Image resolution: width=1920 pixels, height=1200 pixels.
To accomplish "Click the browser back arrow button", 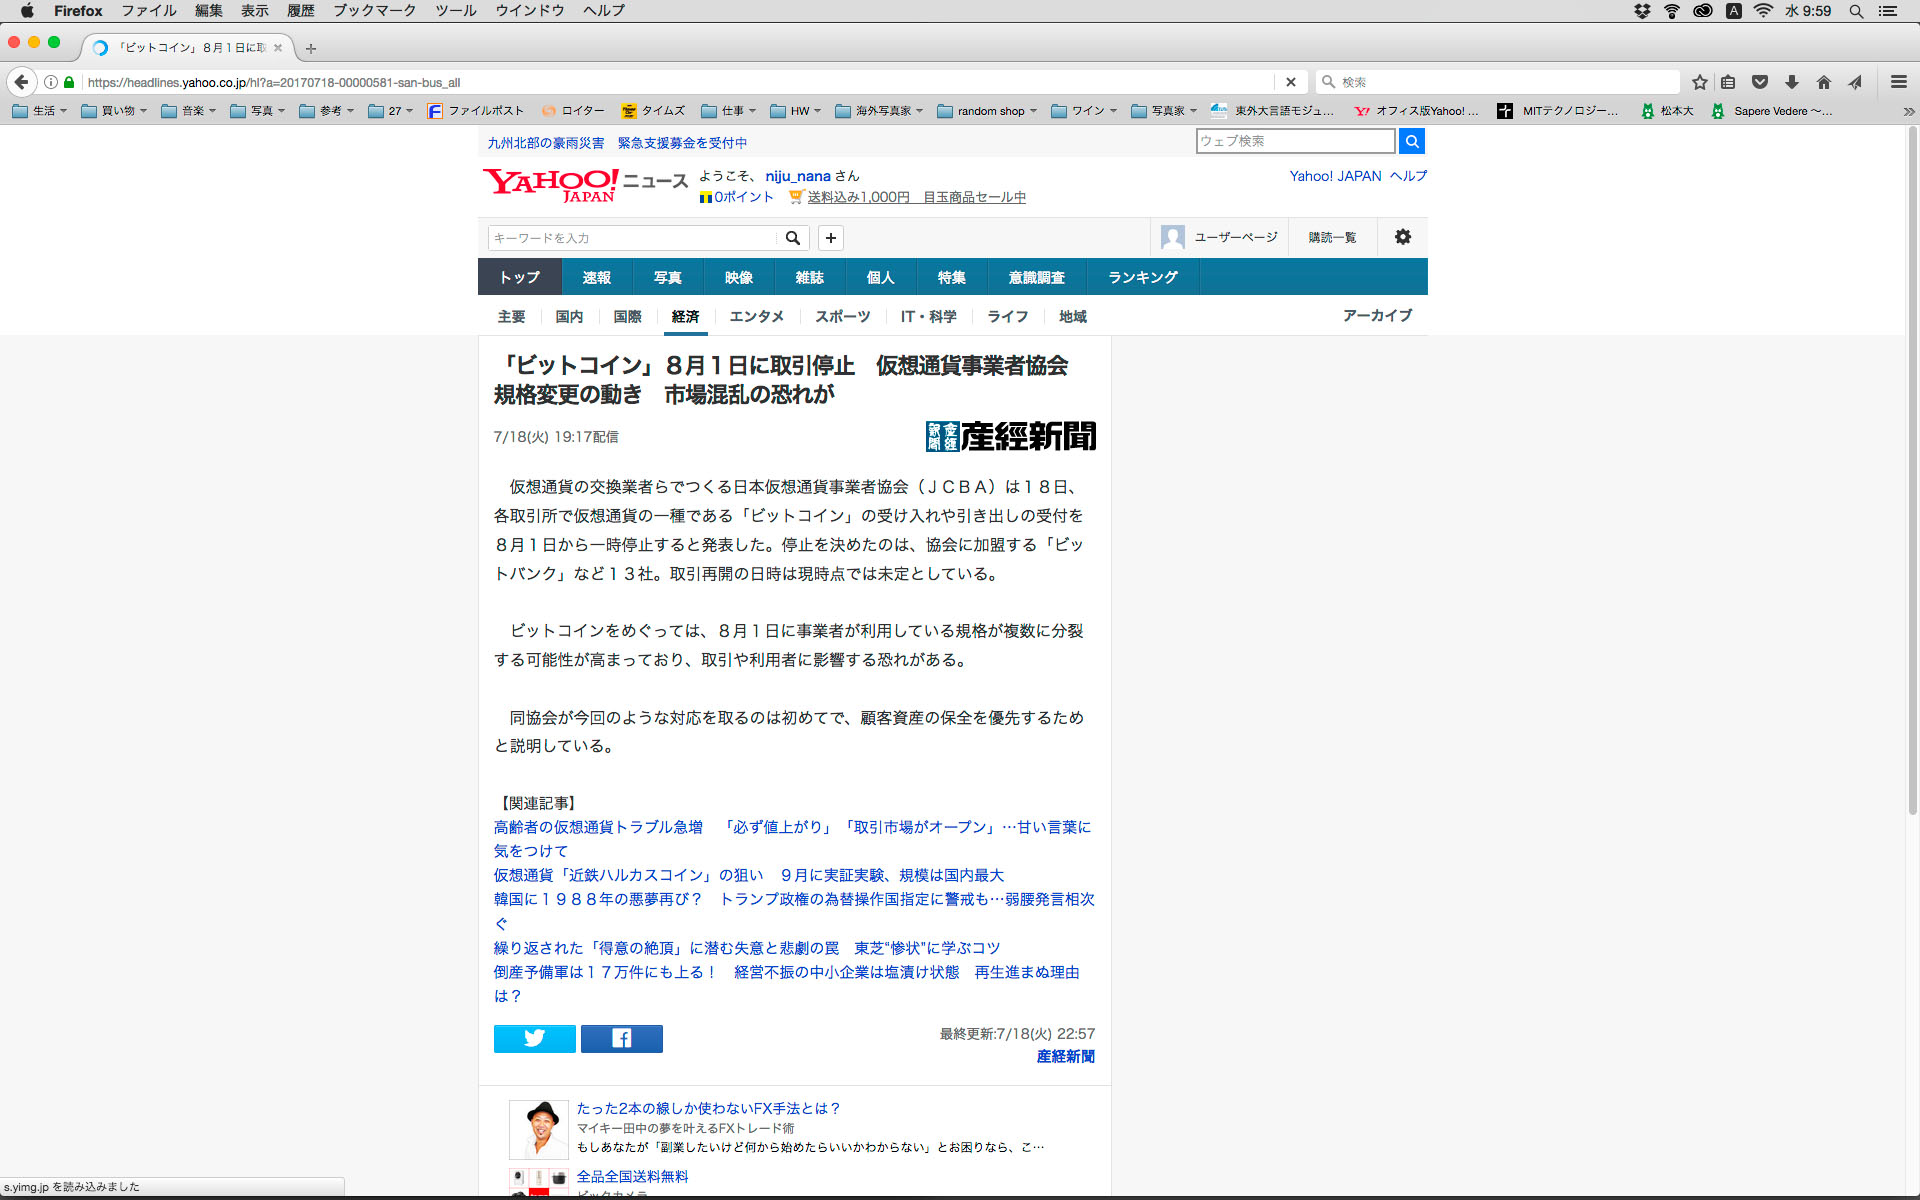I will point(22,82).
